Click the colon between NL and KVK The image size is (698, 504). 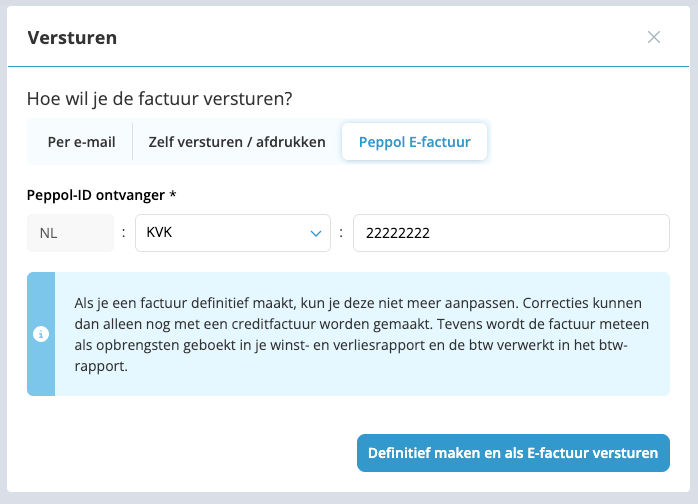coord(124,233)
